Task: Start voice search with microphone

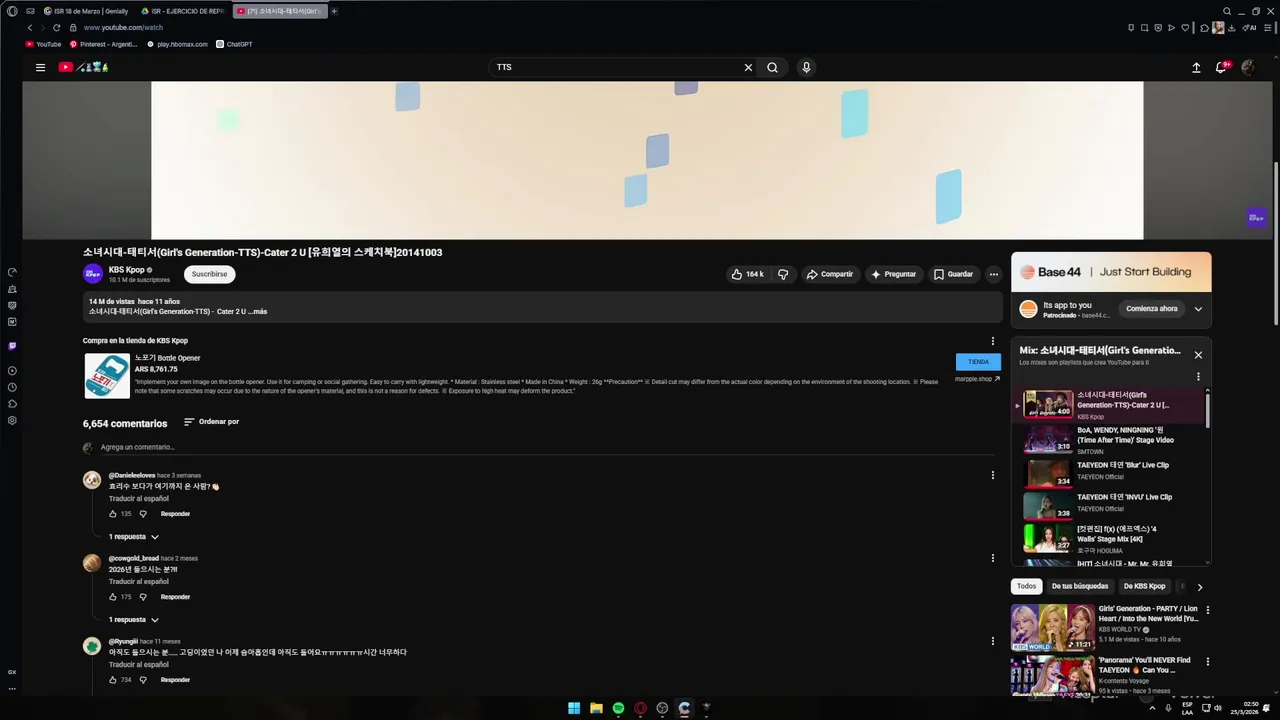Action: point(806,67)
